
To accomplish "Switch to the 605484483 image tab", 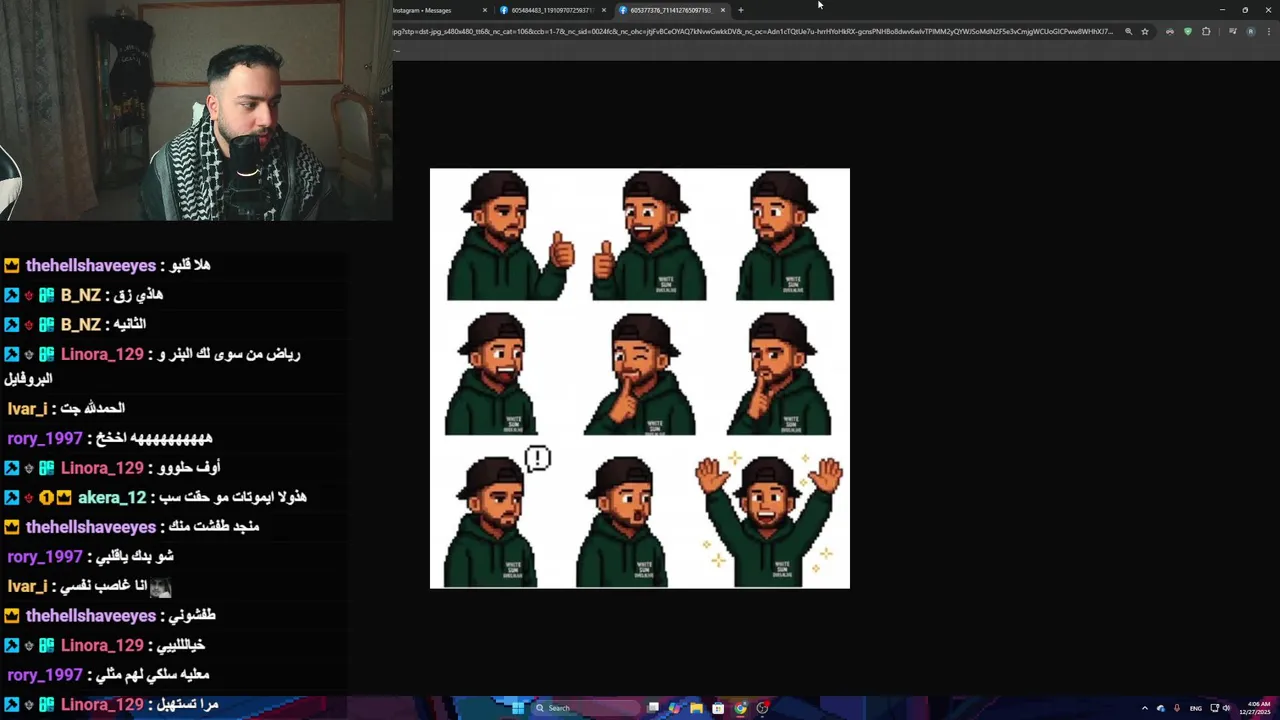I will 552,10.
